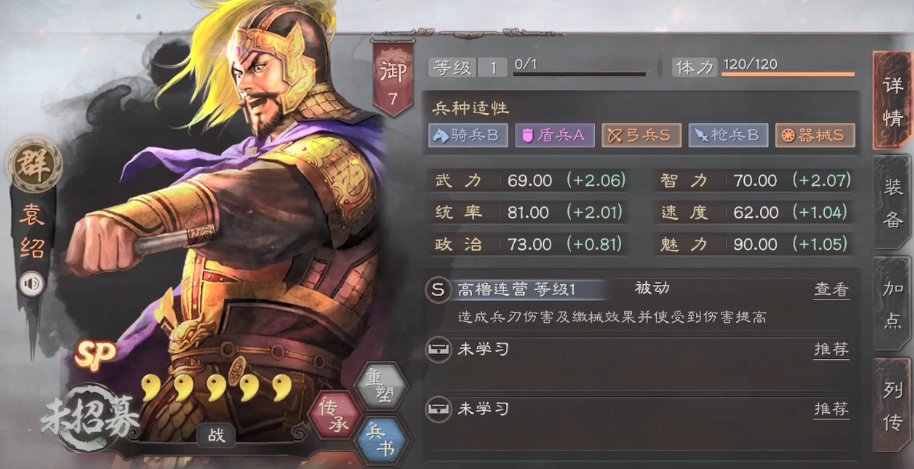The width and height of the screenshot is (914, 469).
Task: Tap the 御 7 banner flag
Action: (393, 79)
